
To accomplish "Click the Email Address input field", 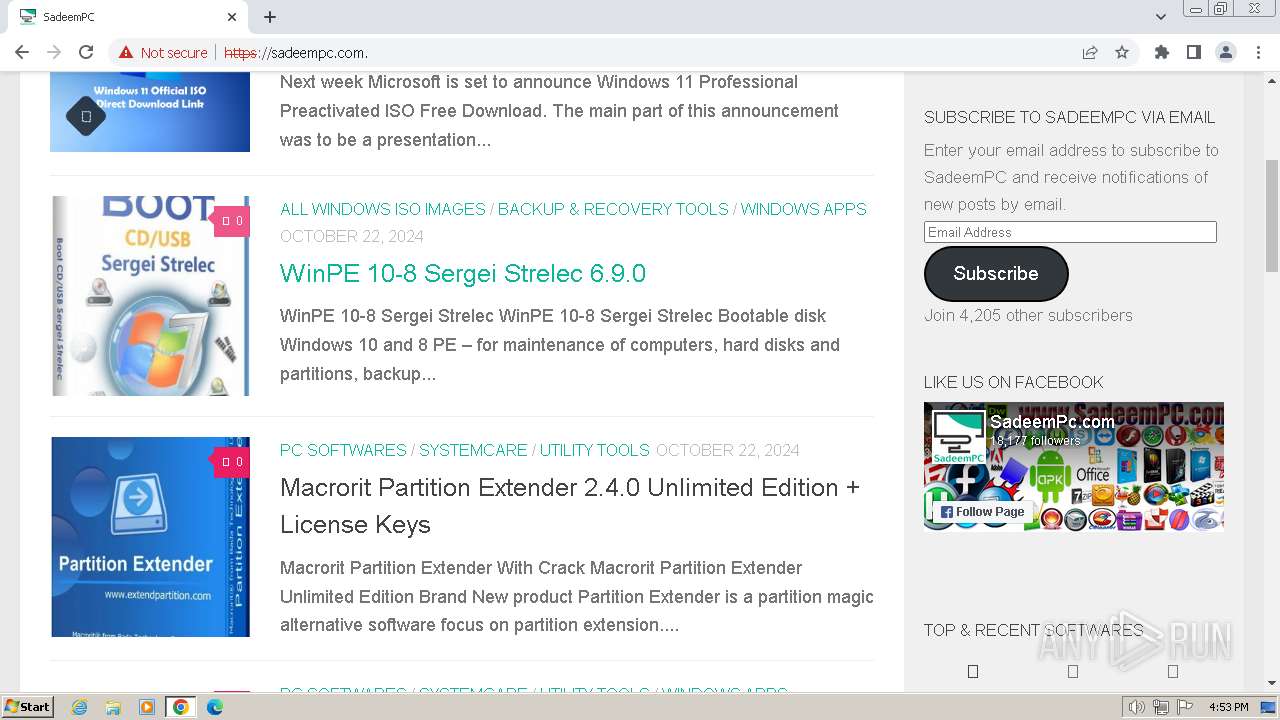I will (x=1070, y=232).
